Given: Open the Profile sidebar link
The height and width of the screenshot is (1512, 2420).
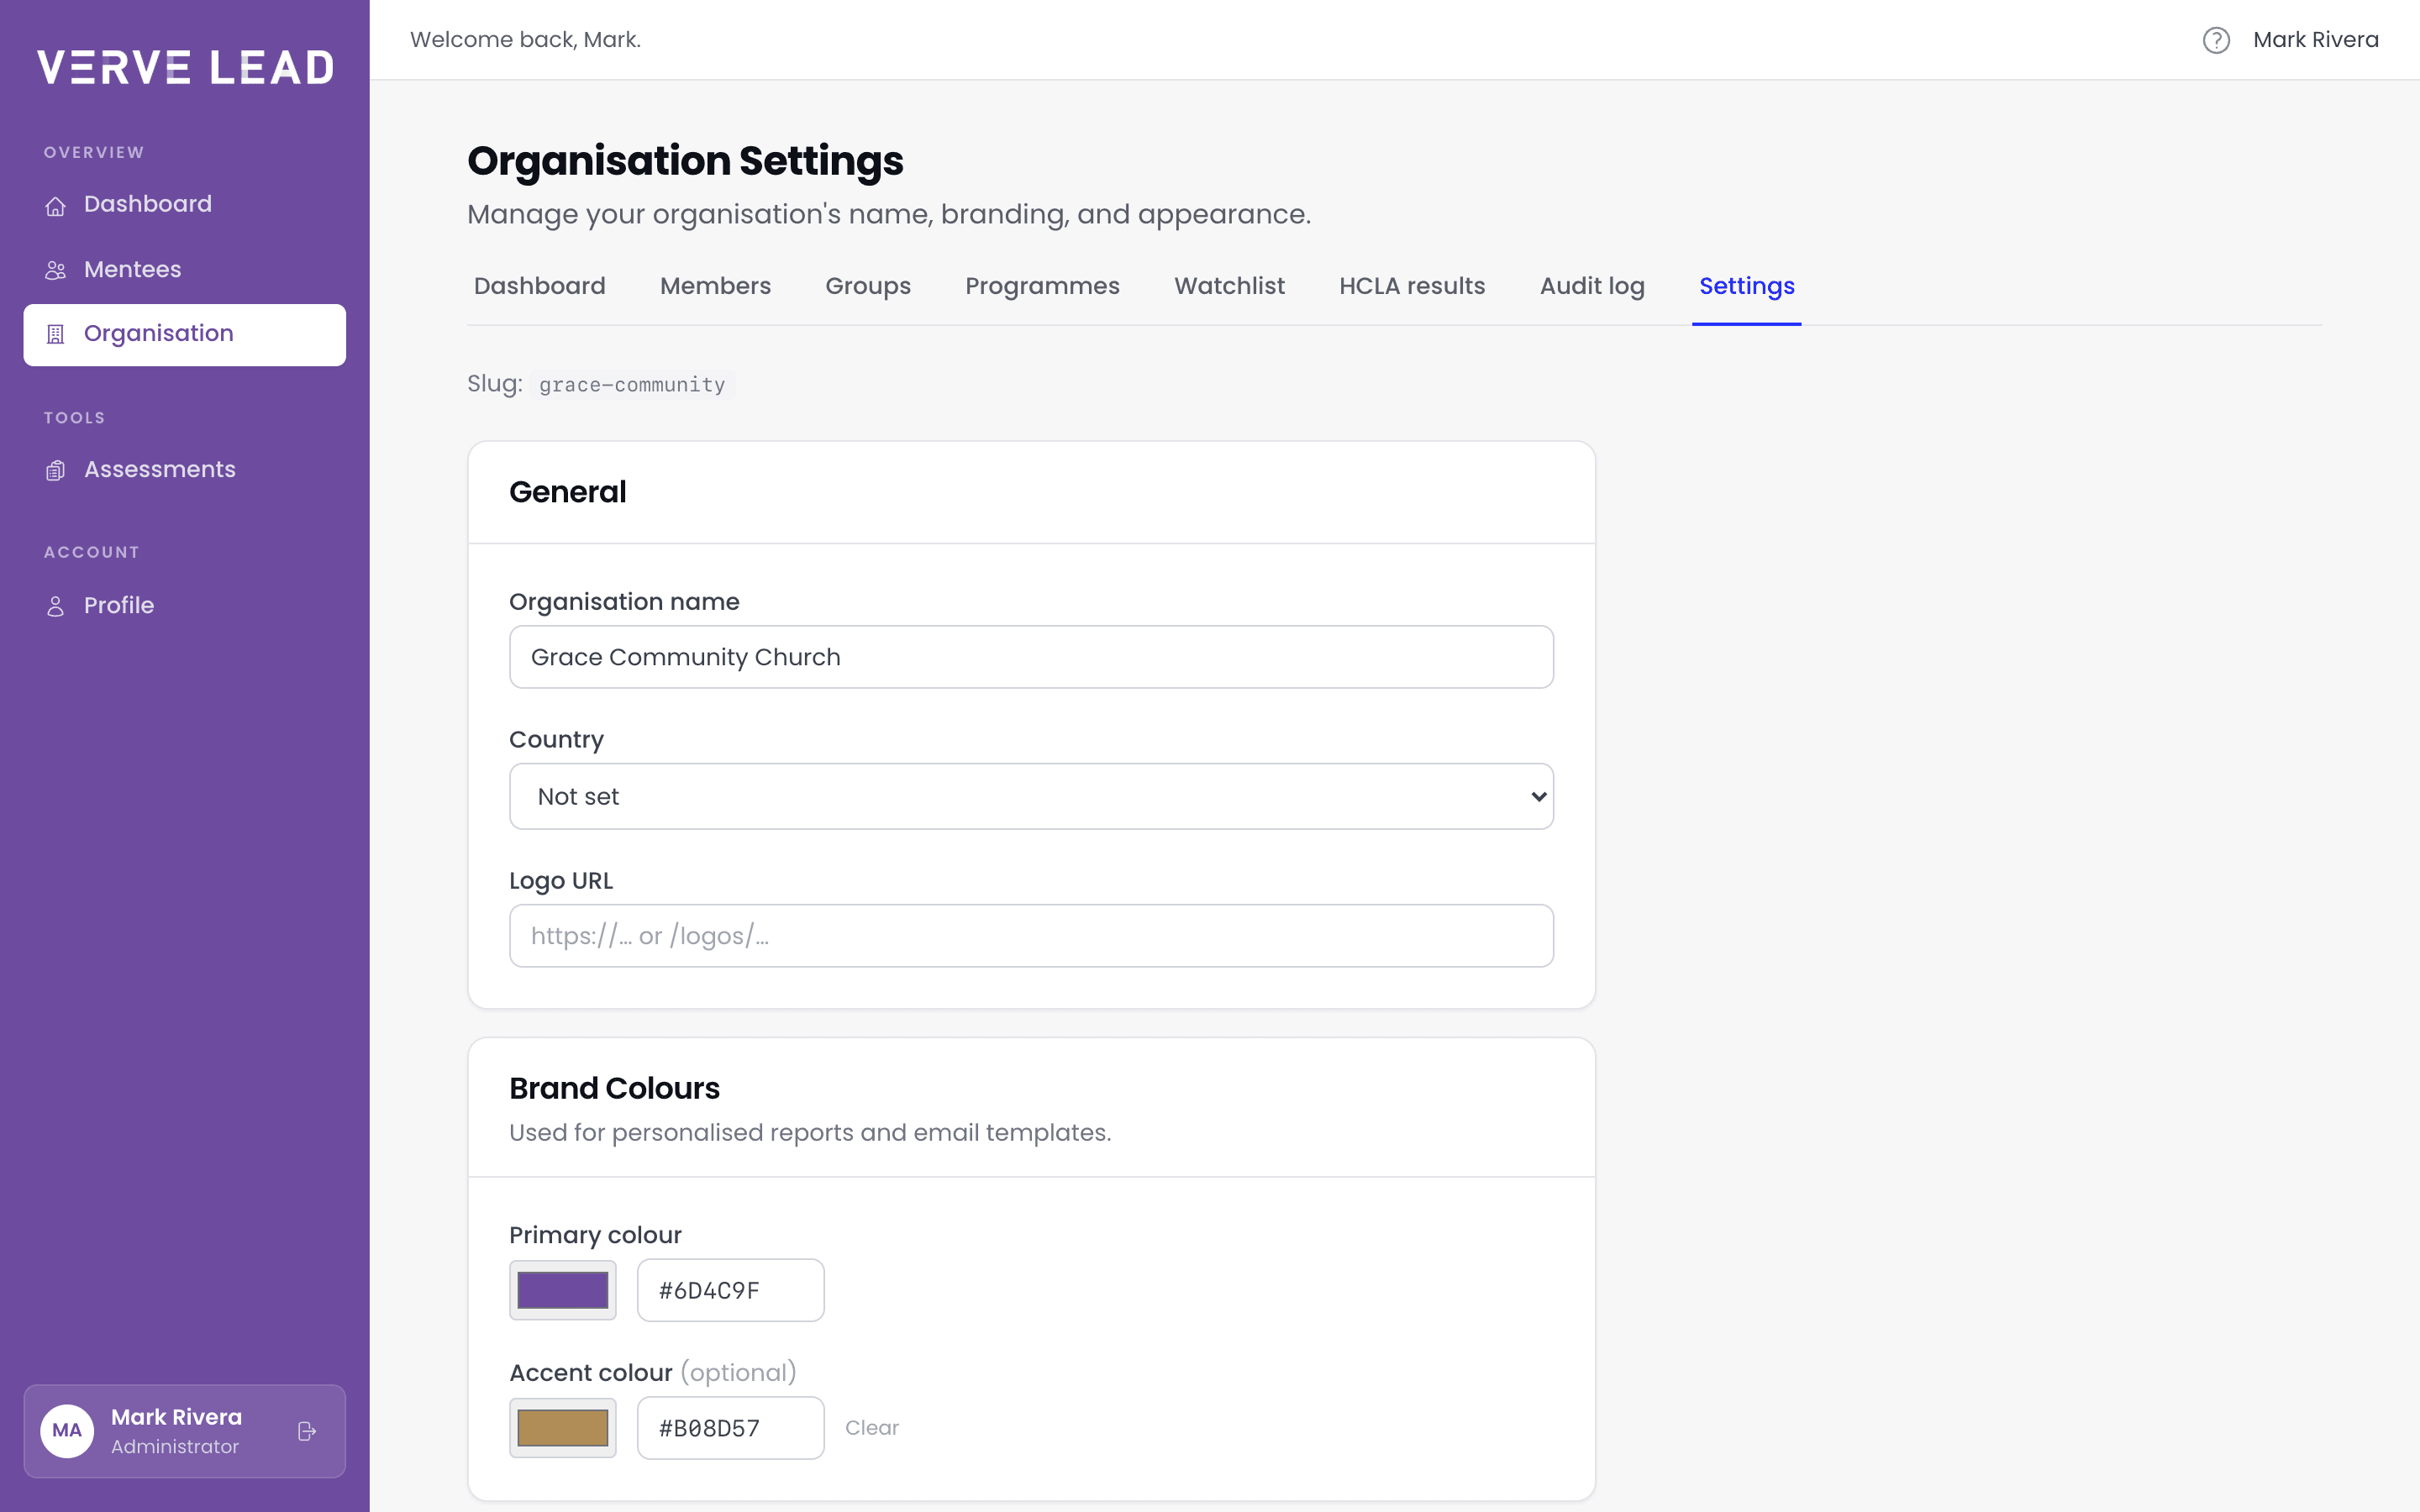Looking at the screenshot, I should pos(185,606).
